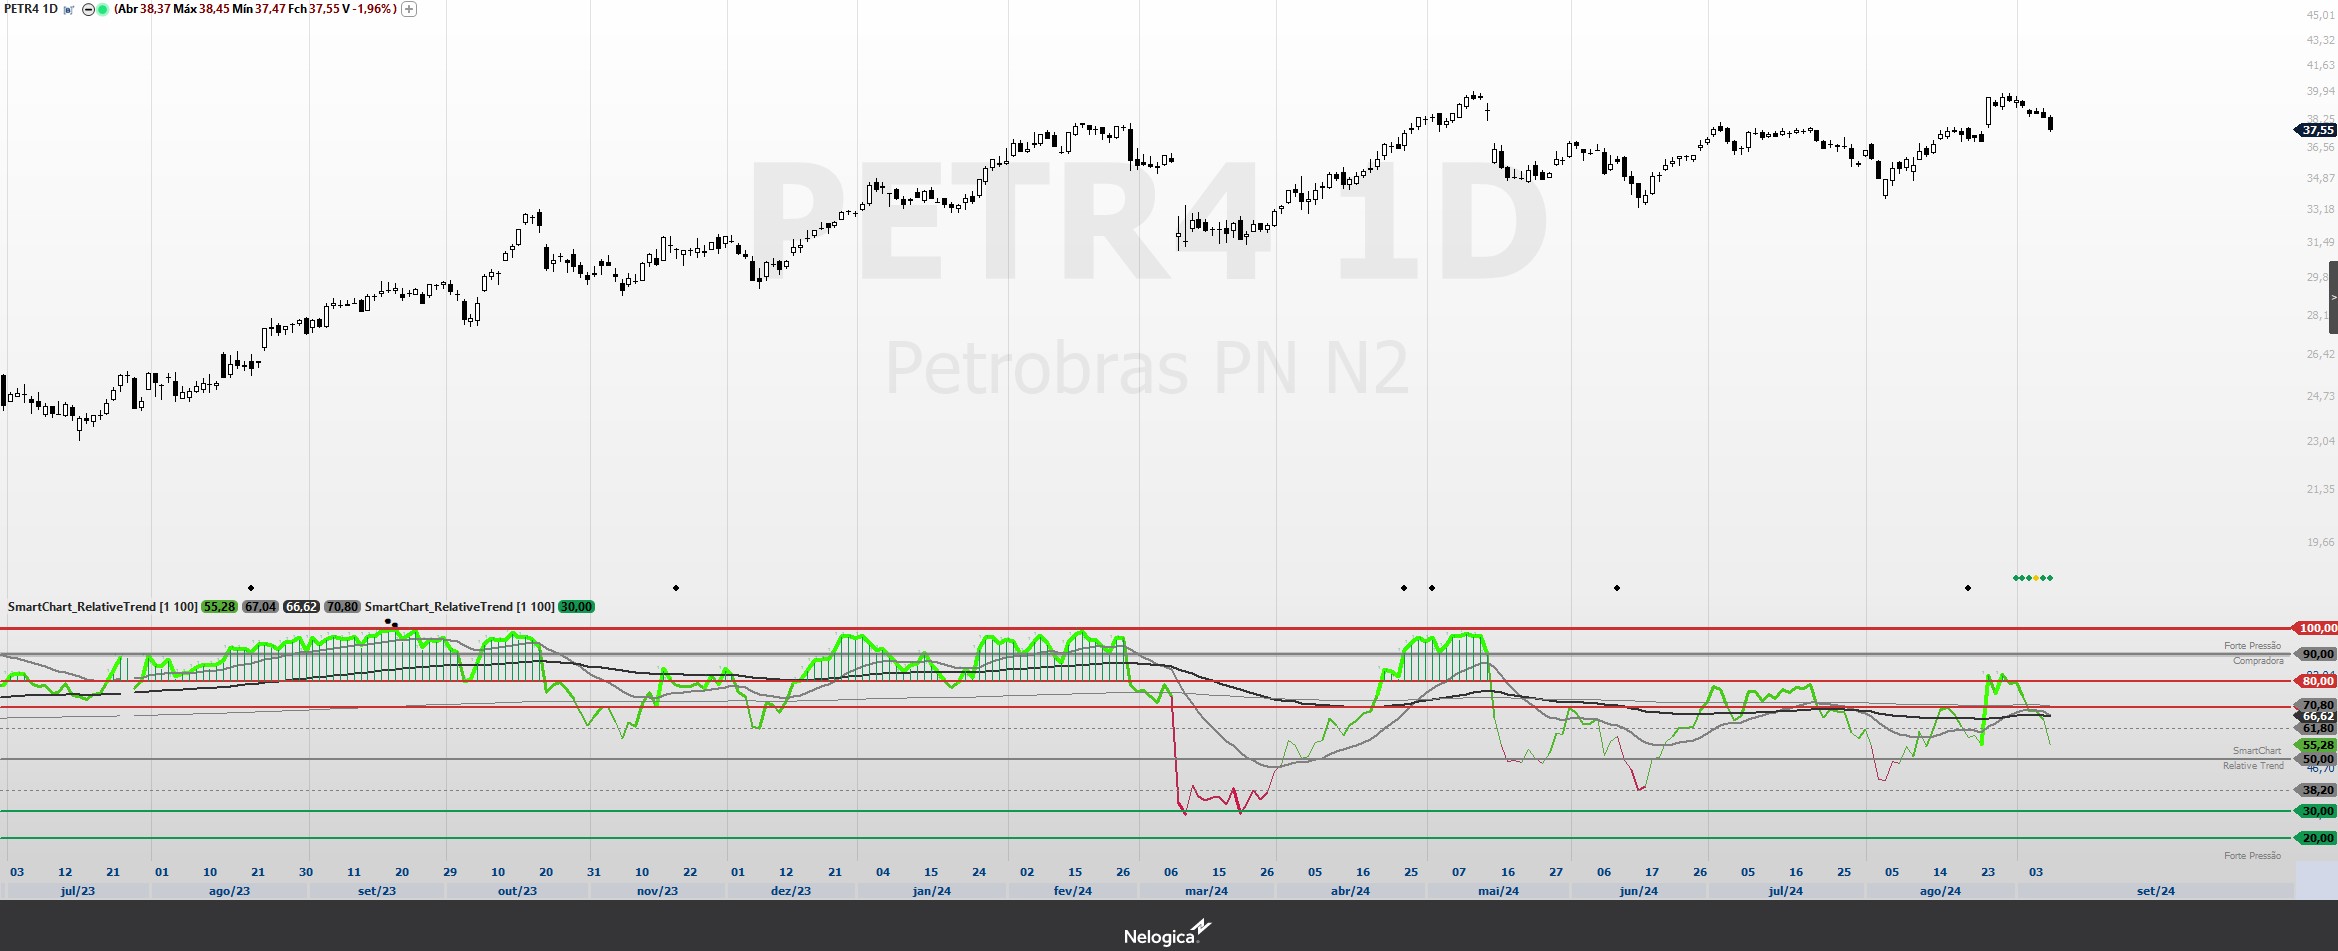The image size is (2338, 951).
Task: Click the black diamond marker near ago/23 21
Action: coord(251,588)
